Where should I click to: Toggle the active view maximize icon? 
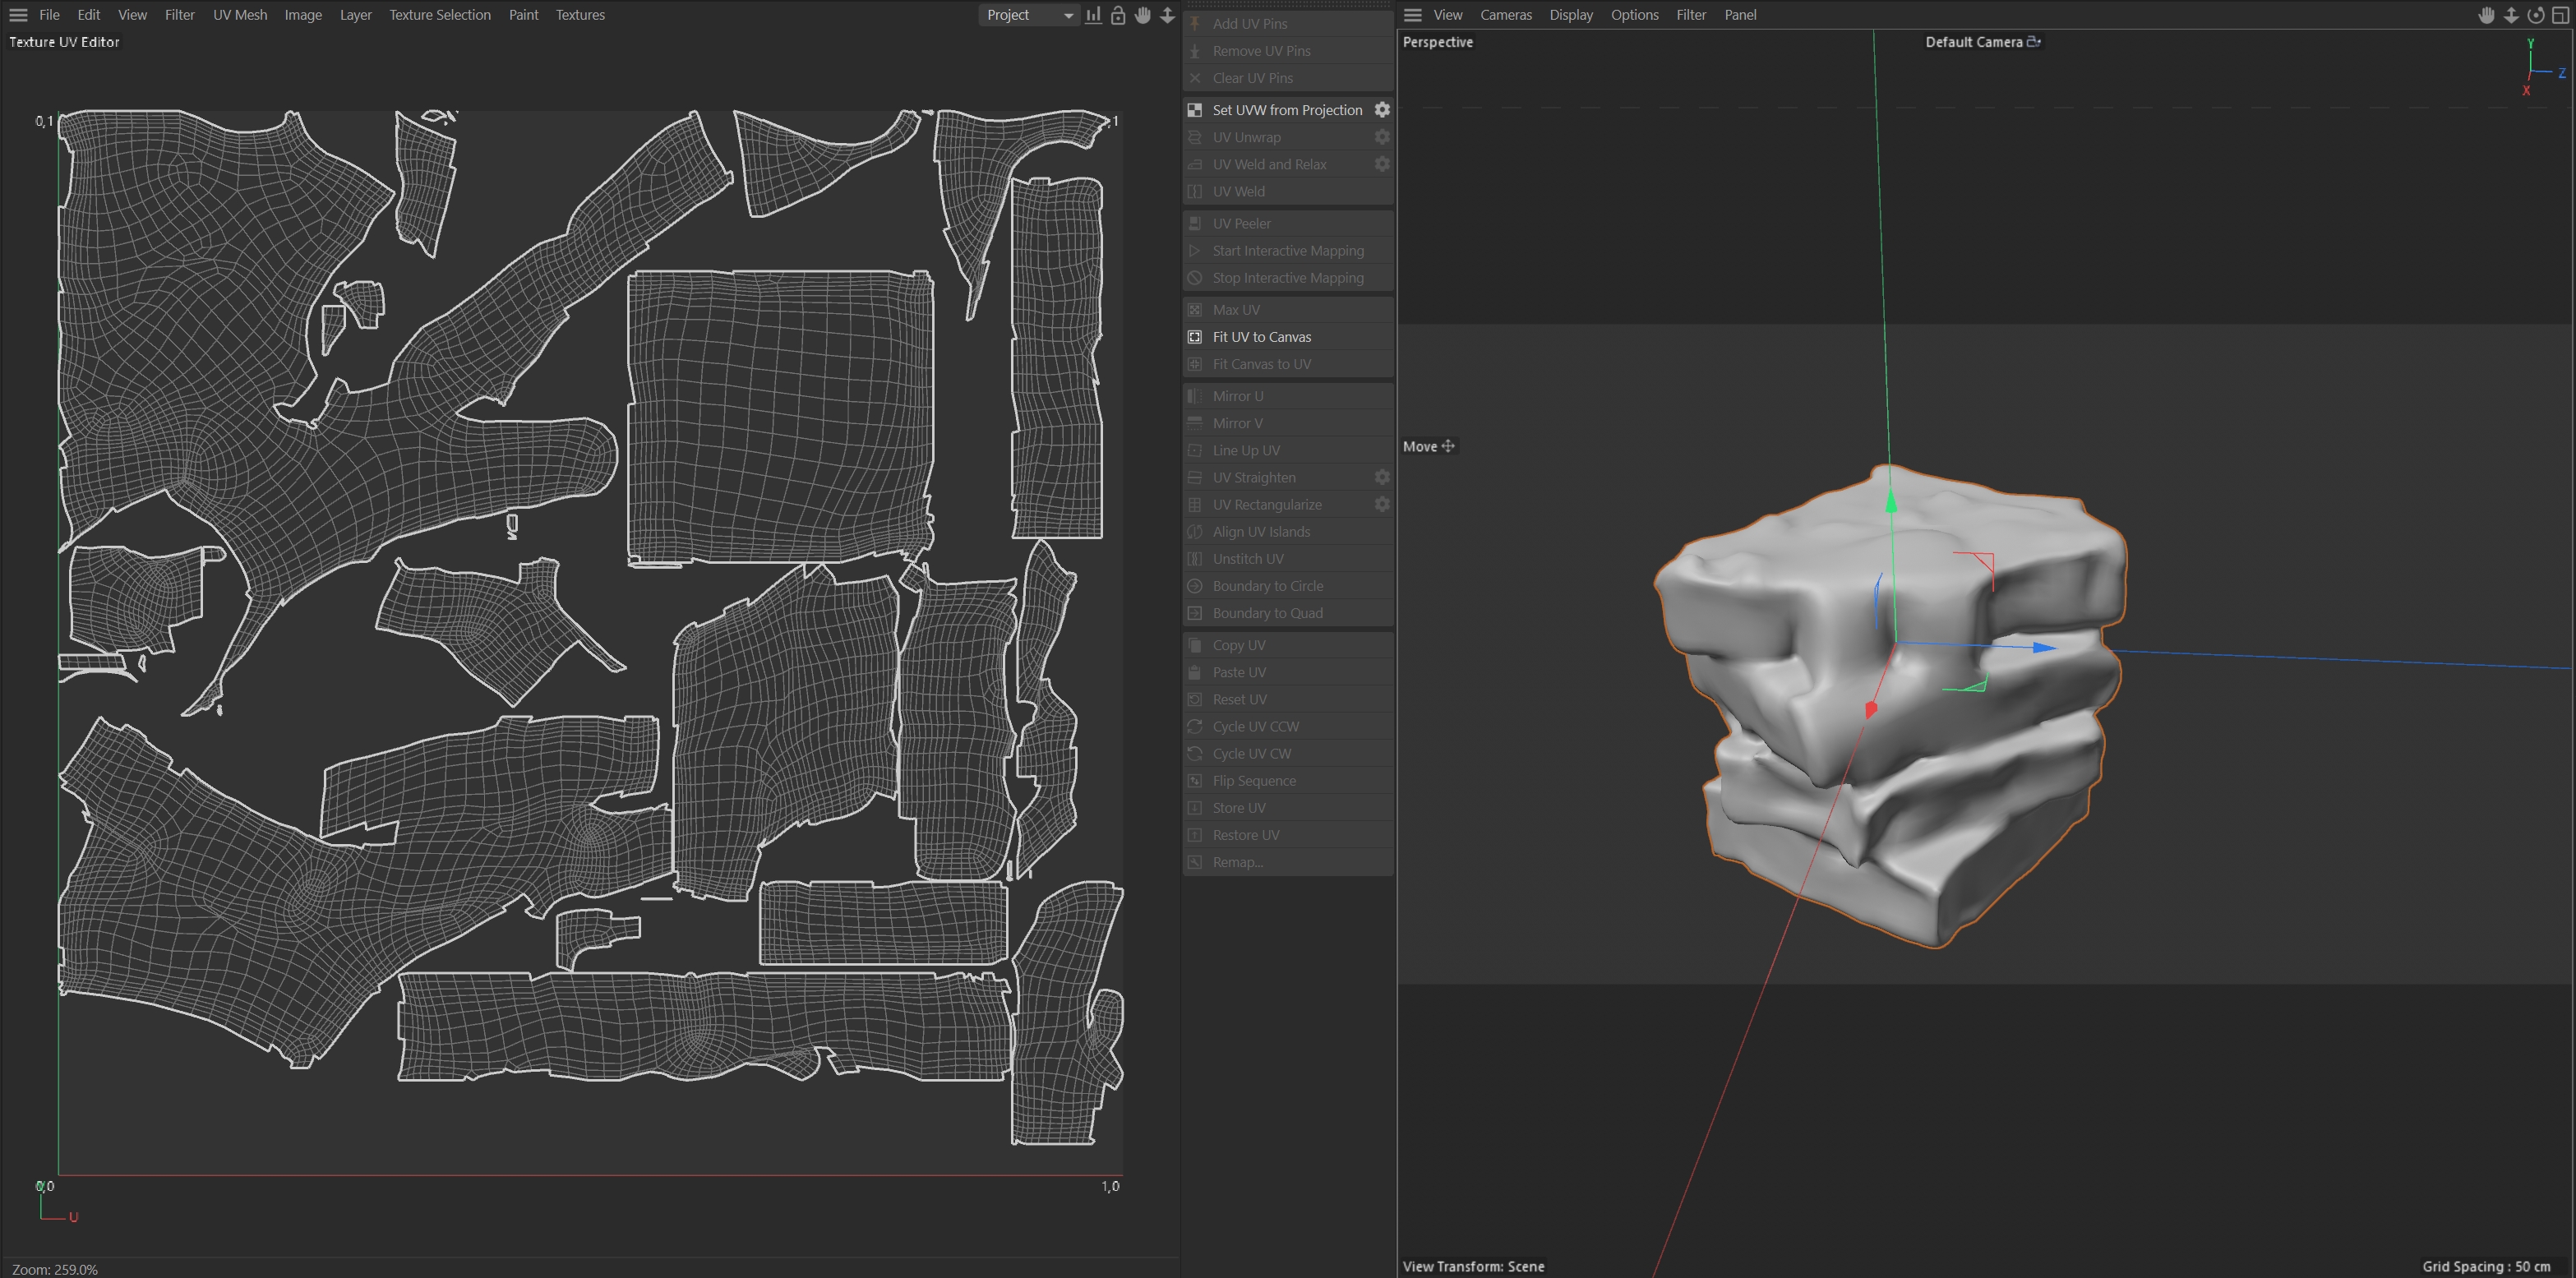(2560, 15)
